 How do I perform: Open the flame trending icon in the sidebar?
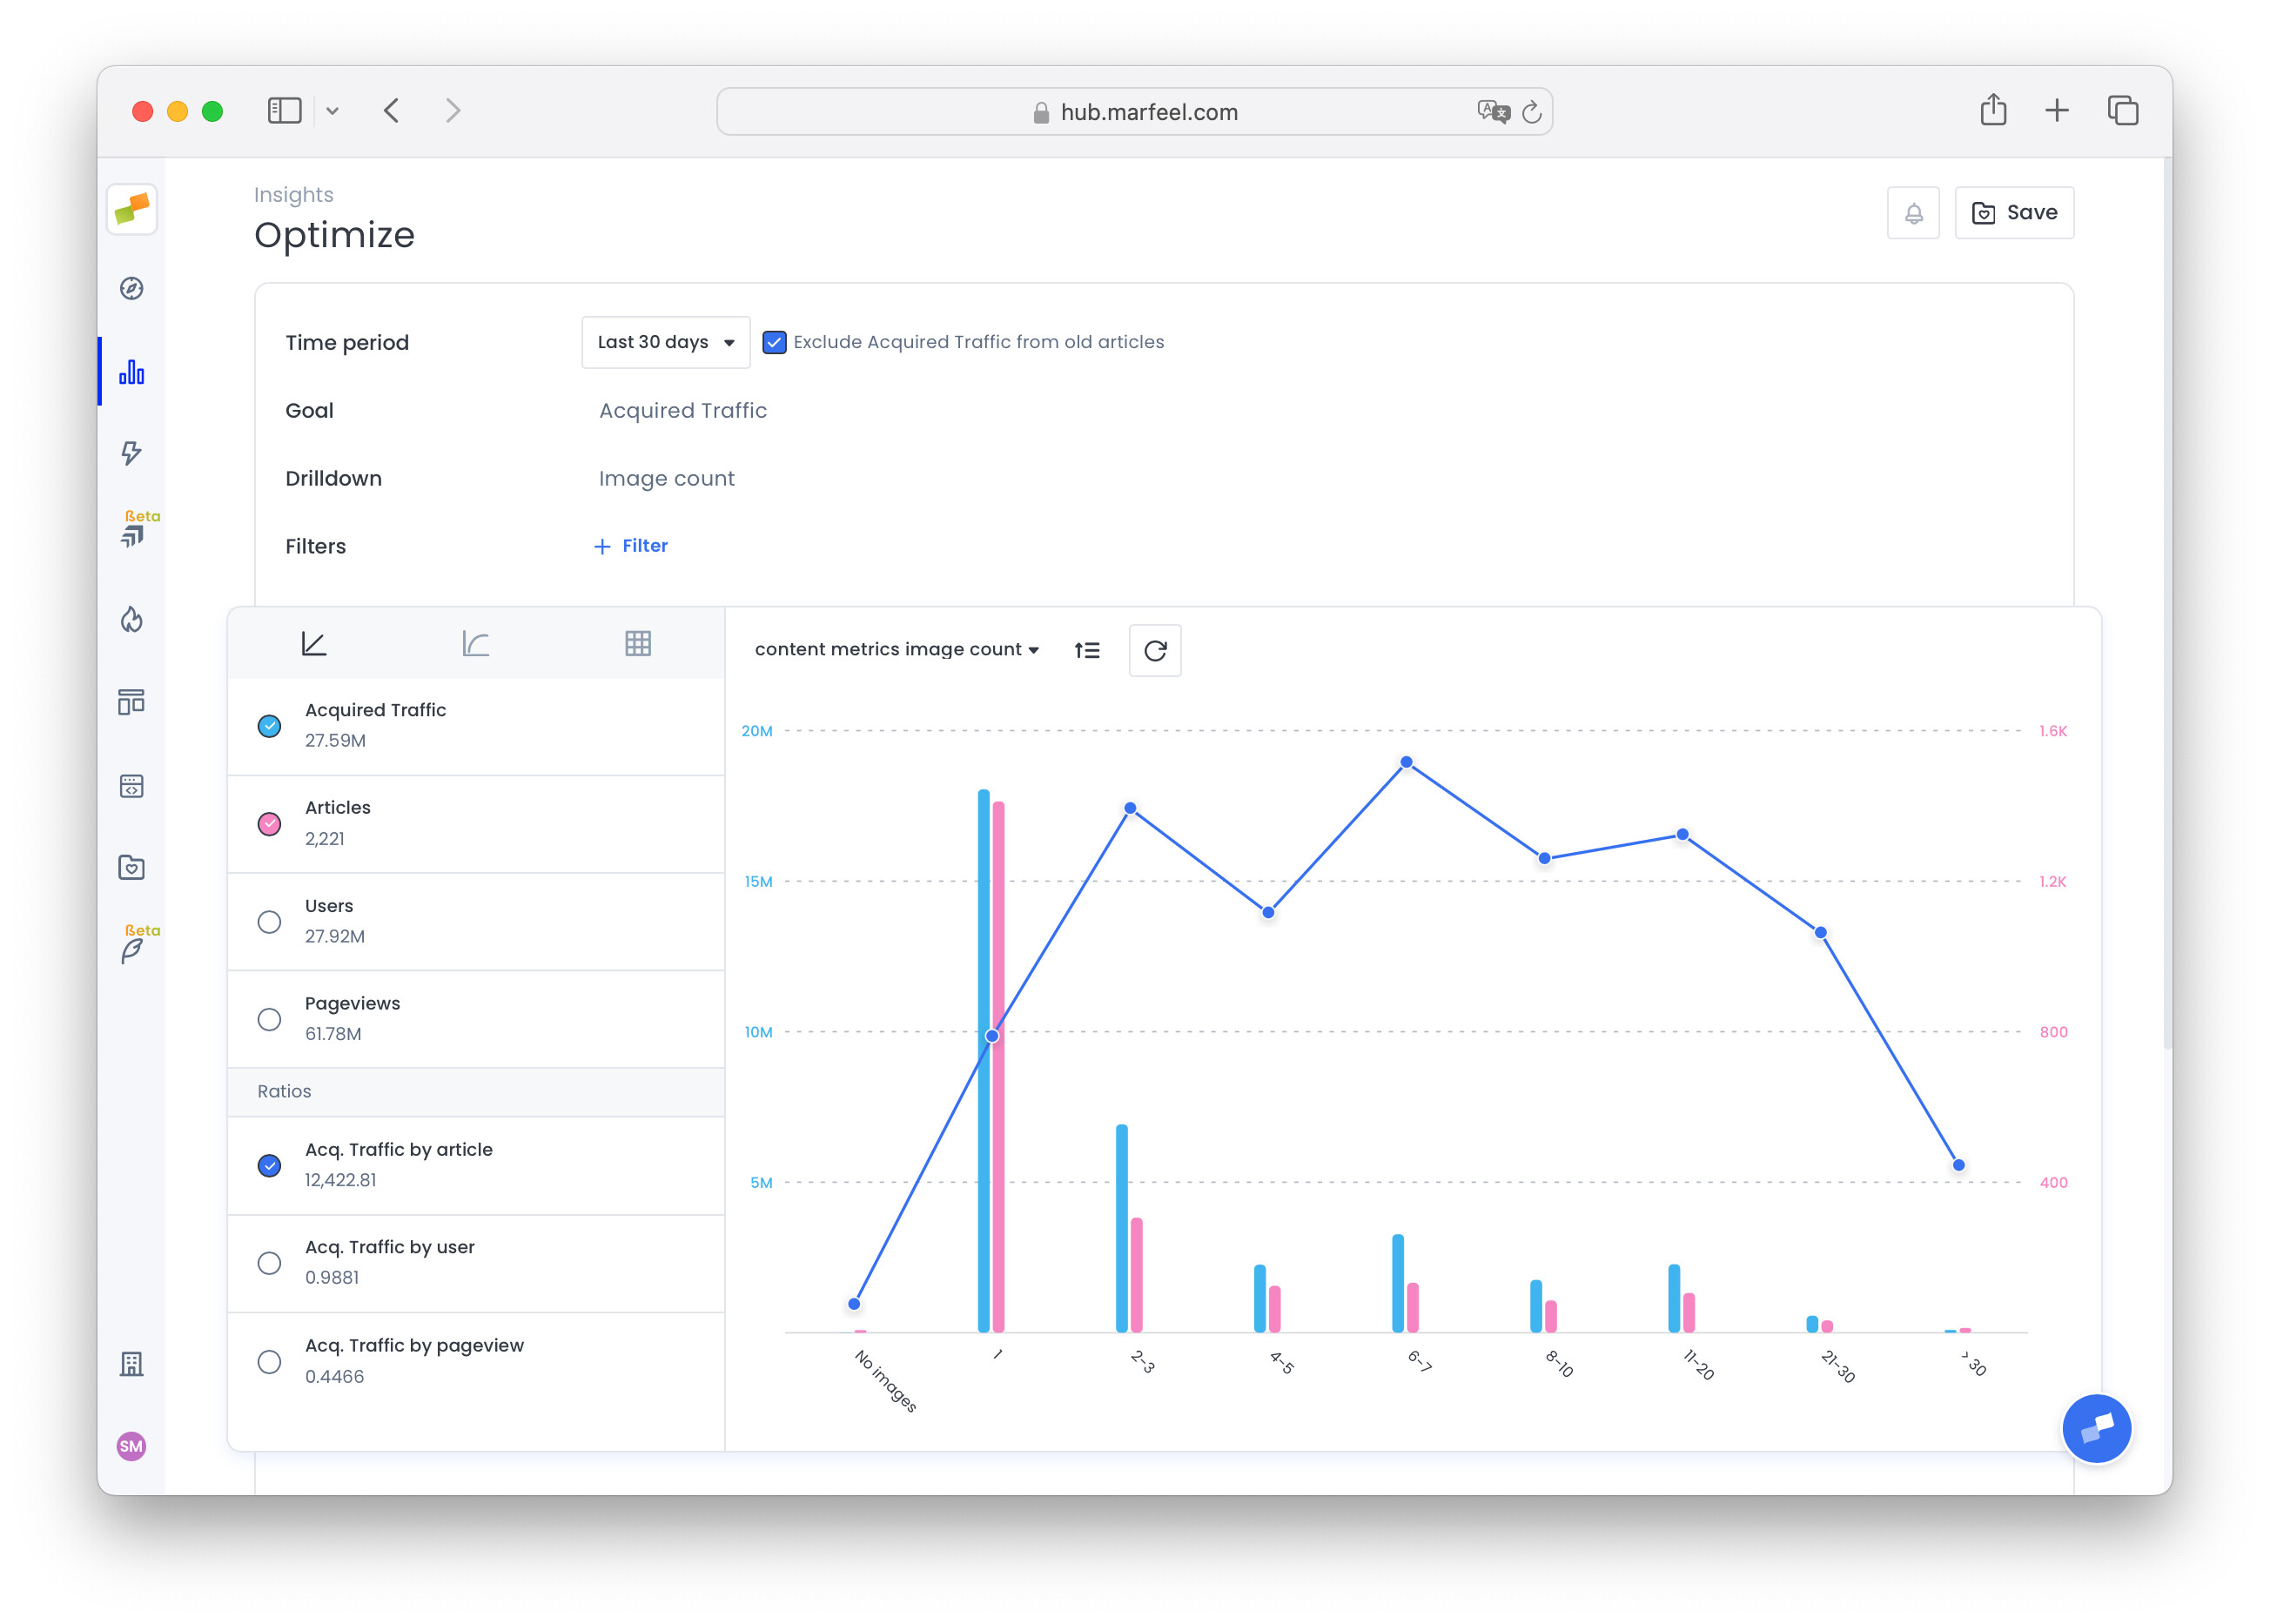(132, 620)
